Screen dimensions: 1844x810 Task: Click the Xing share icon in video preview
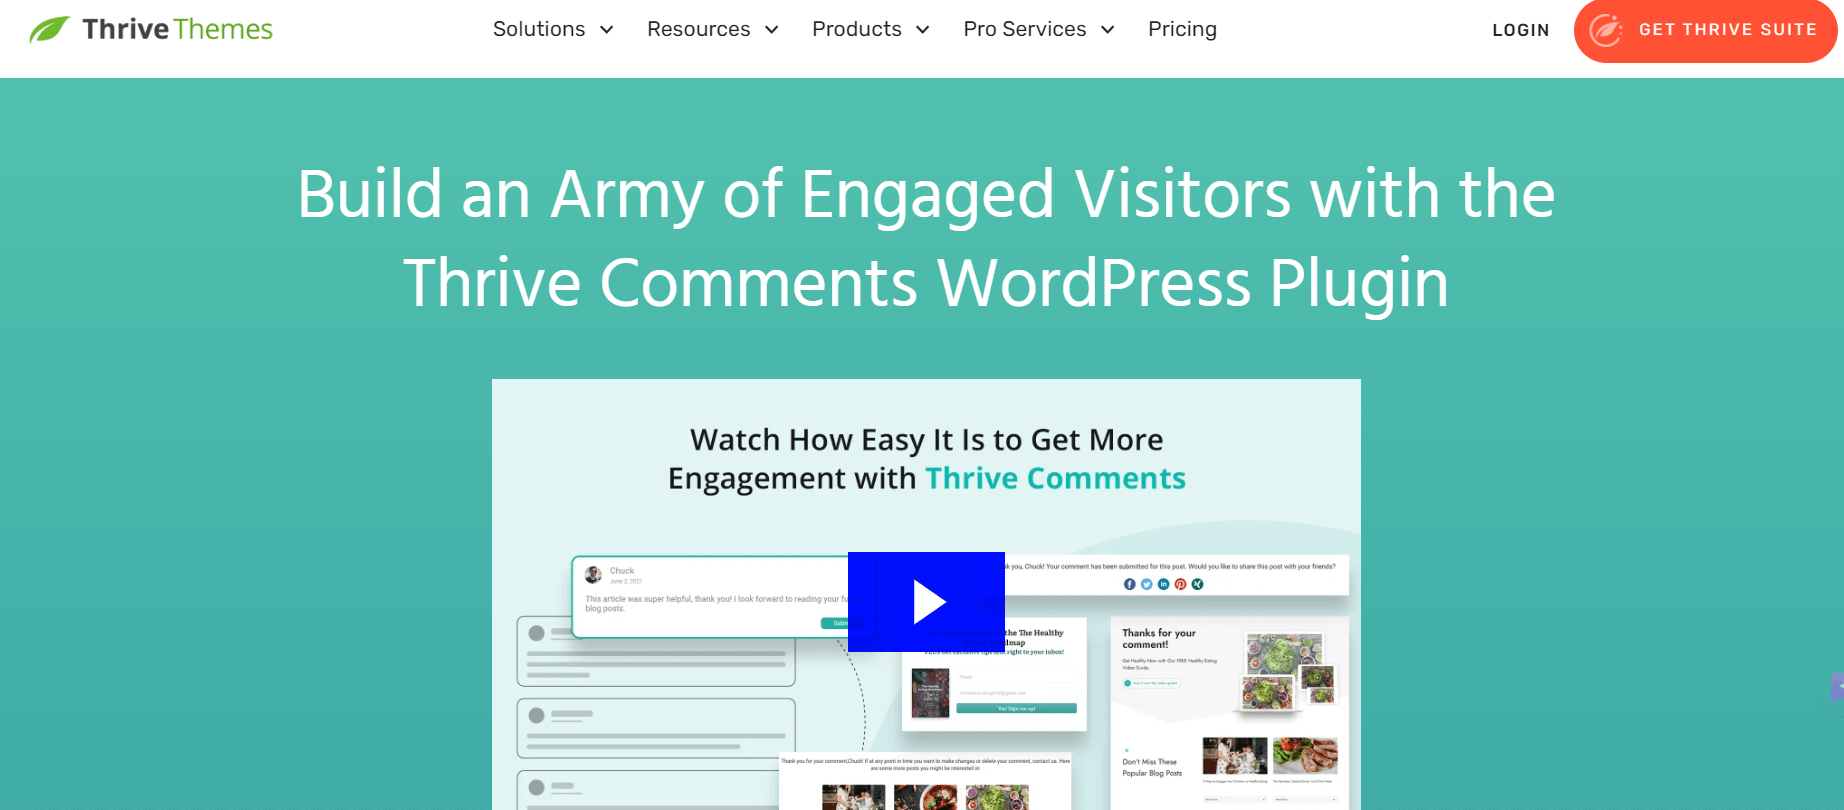coord(1198,584)
